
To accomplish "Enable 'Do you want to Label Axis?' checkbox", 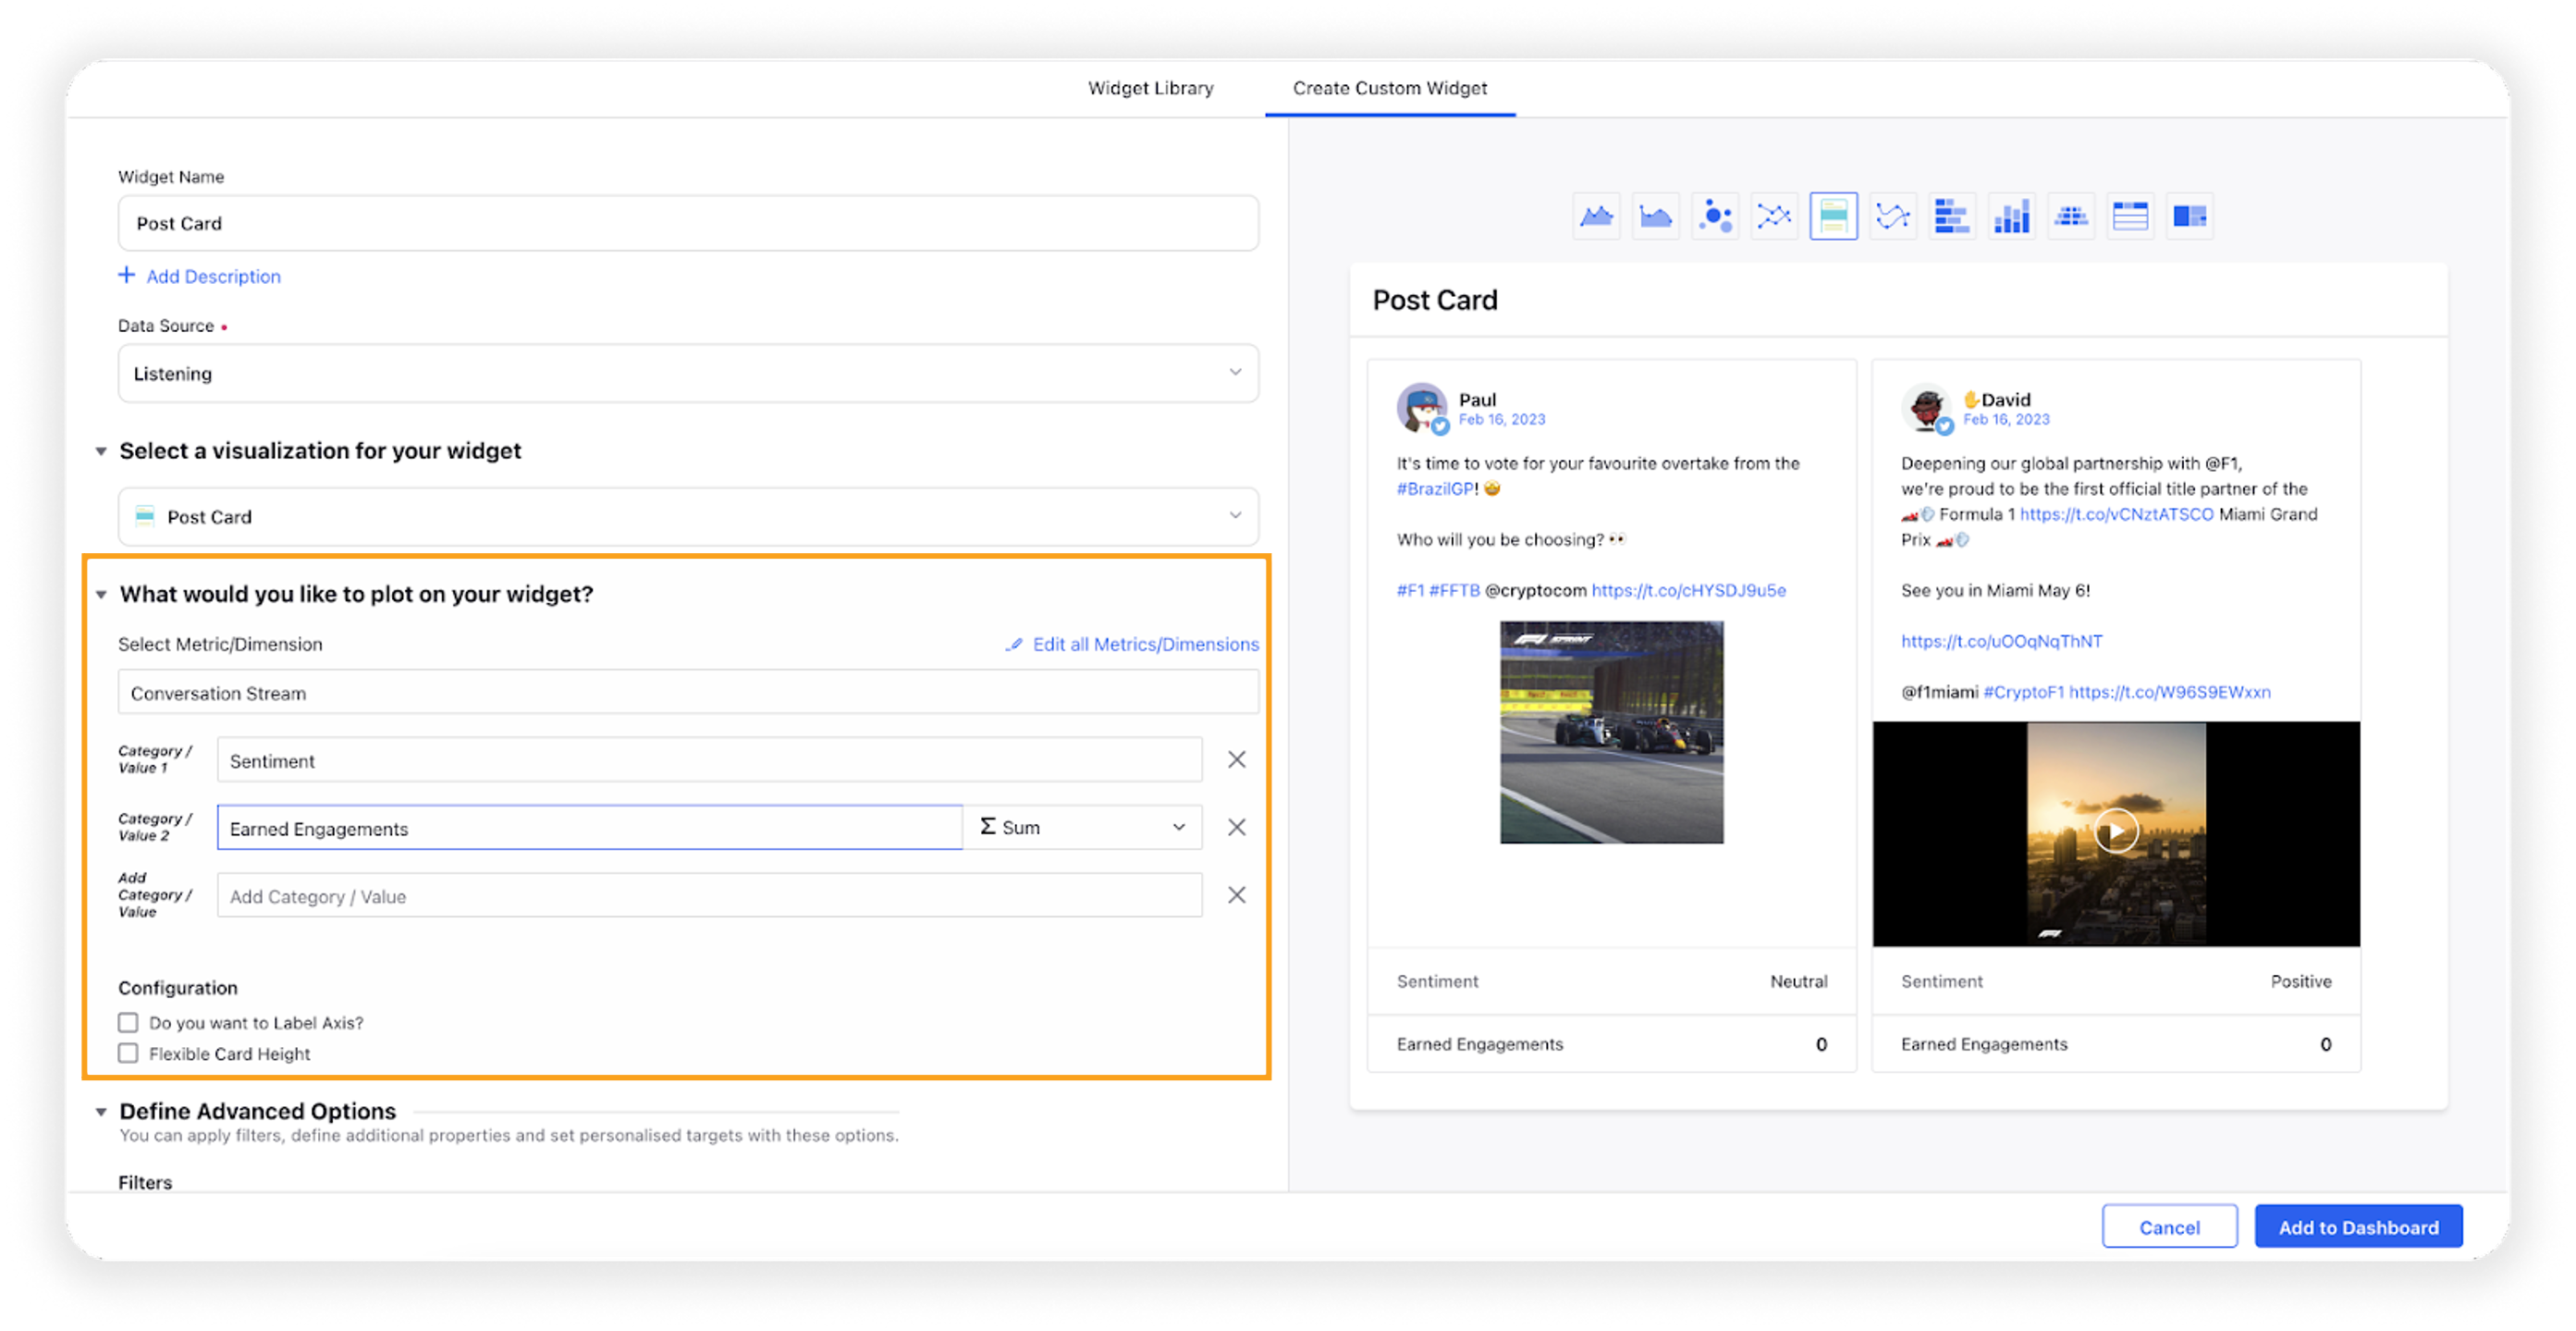I will [x=128, y=1024].
